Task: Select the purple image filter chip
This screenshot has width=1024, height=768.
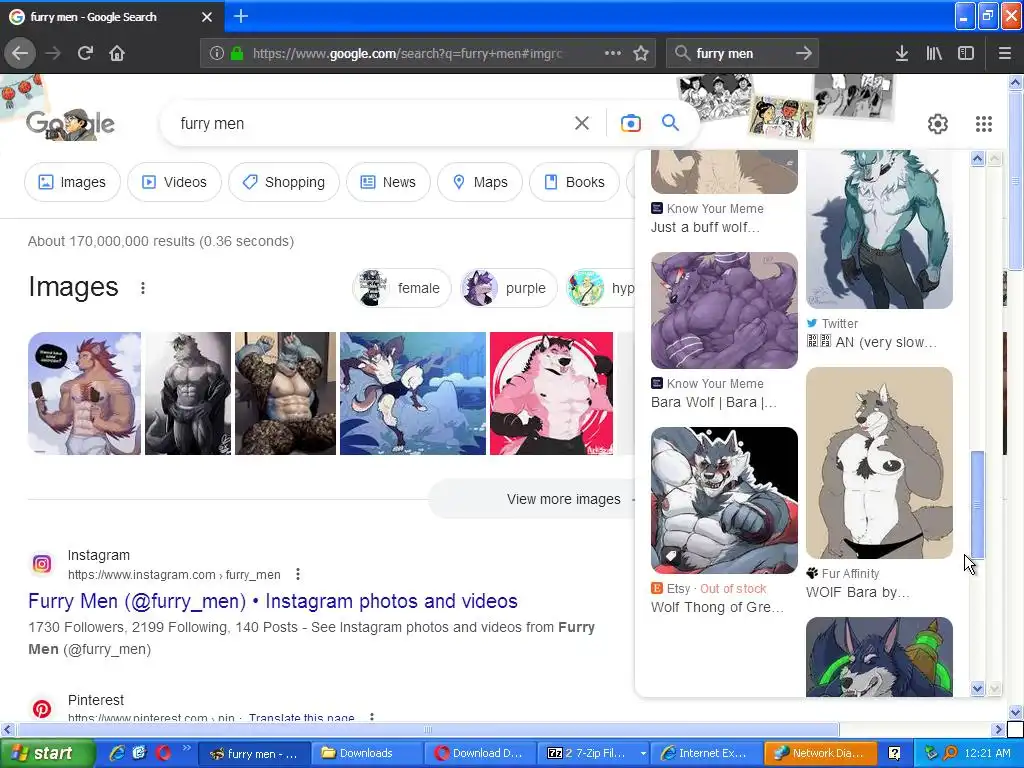Action: tap(509, 288)
